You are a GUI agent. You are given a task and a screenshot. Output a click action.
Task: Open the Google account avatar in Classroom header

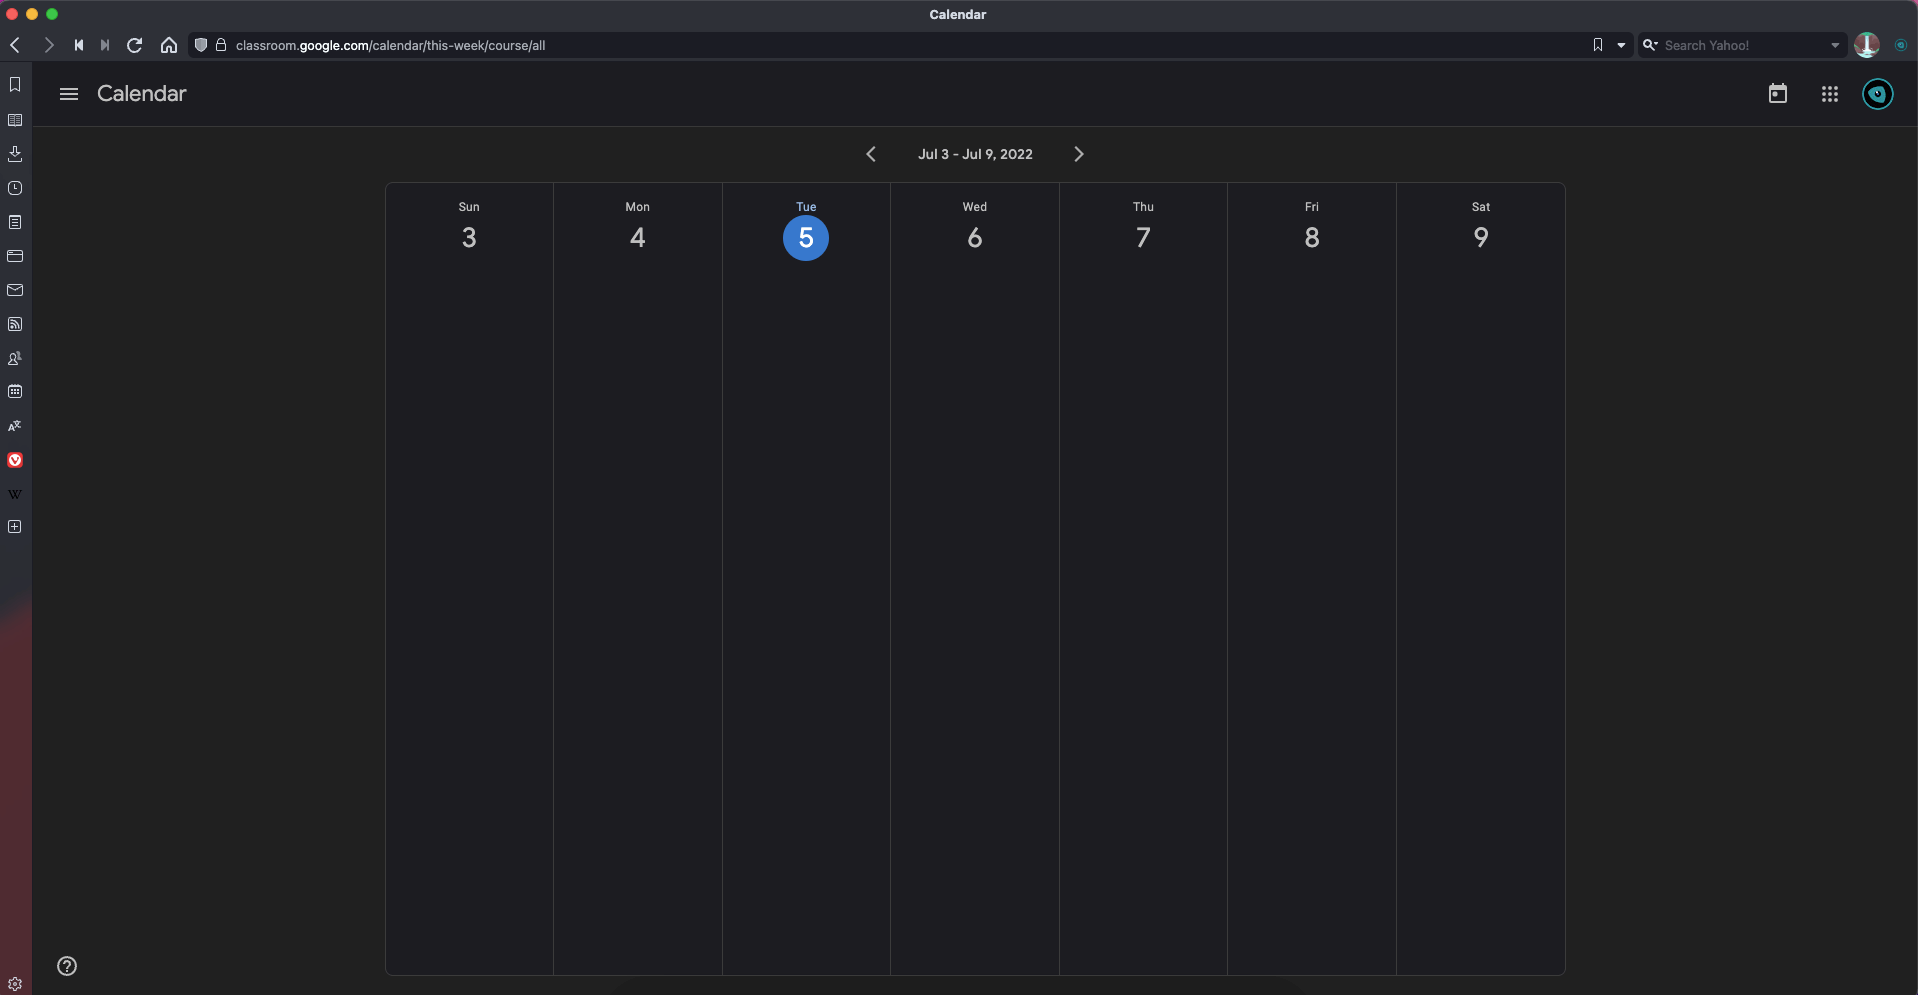1878,94
